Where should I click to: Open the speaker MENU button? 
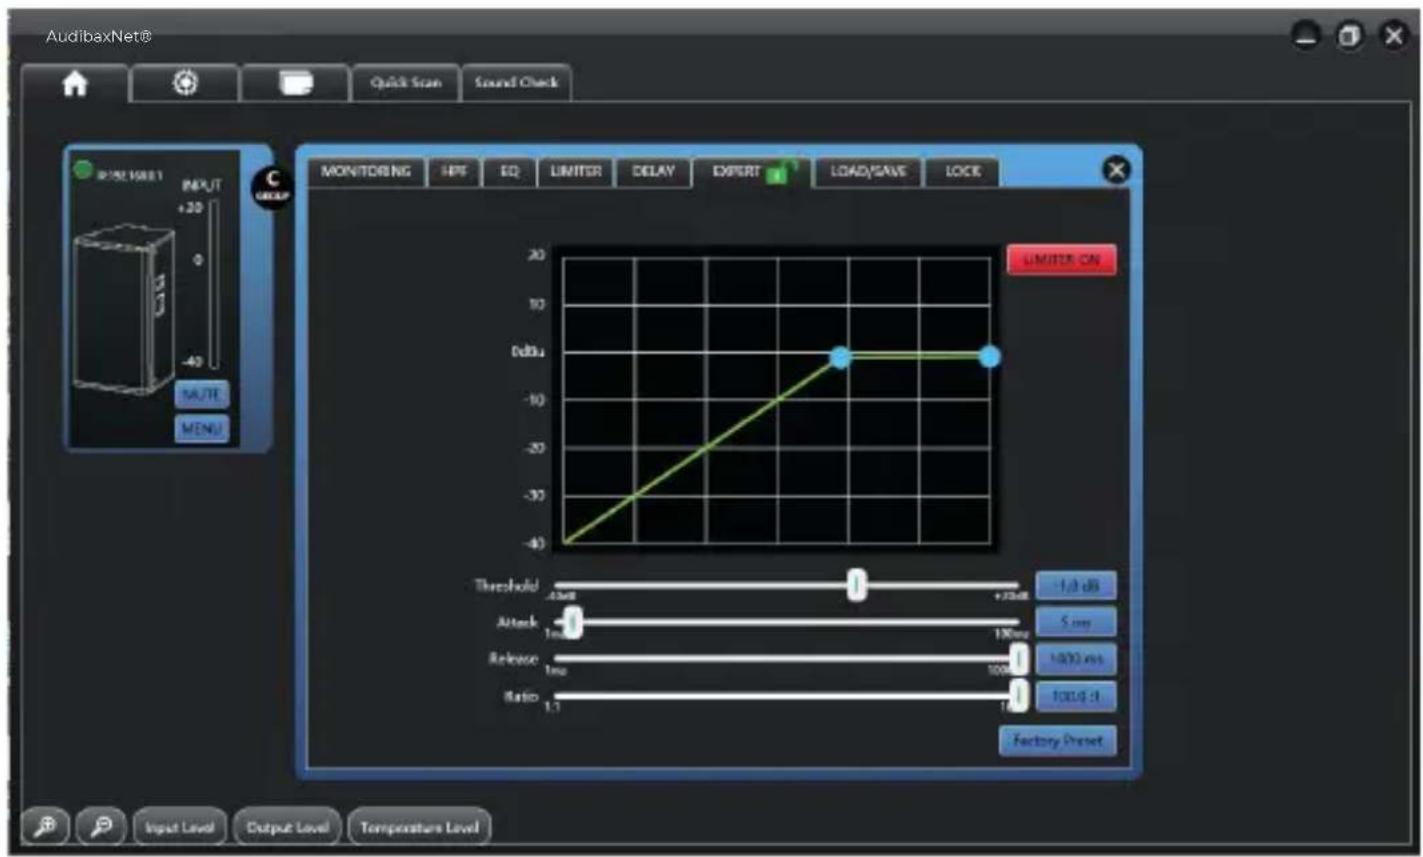pyautogui.click(x=202, y=430)
